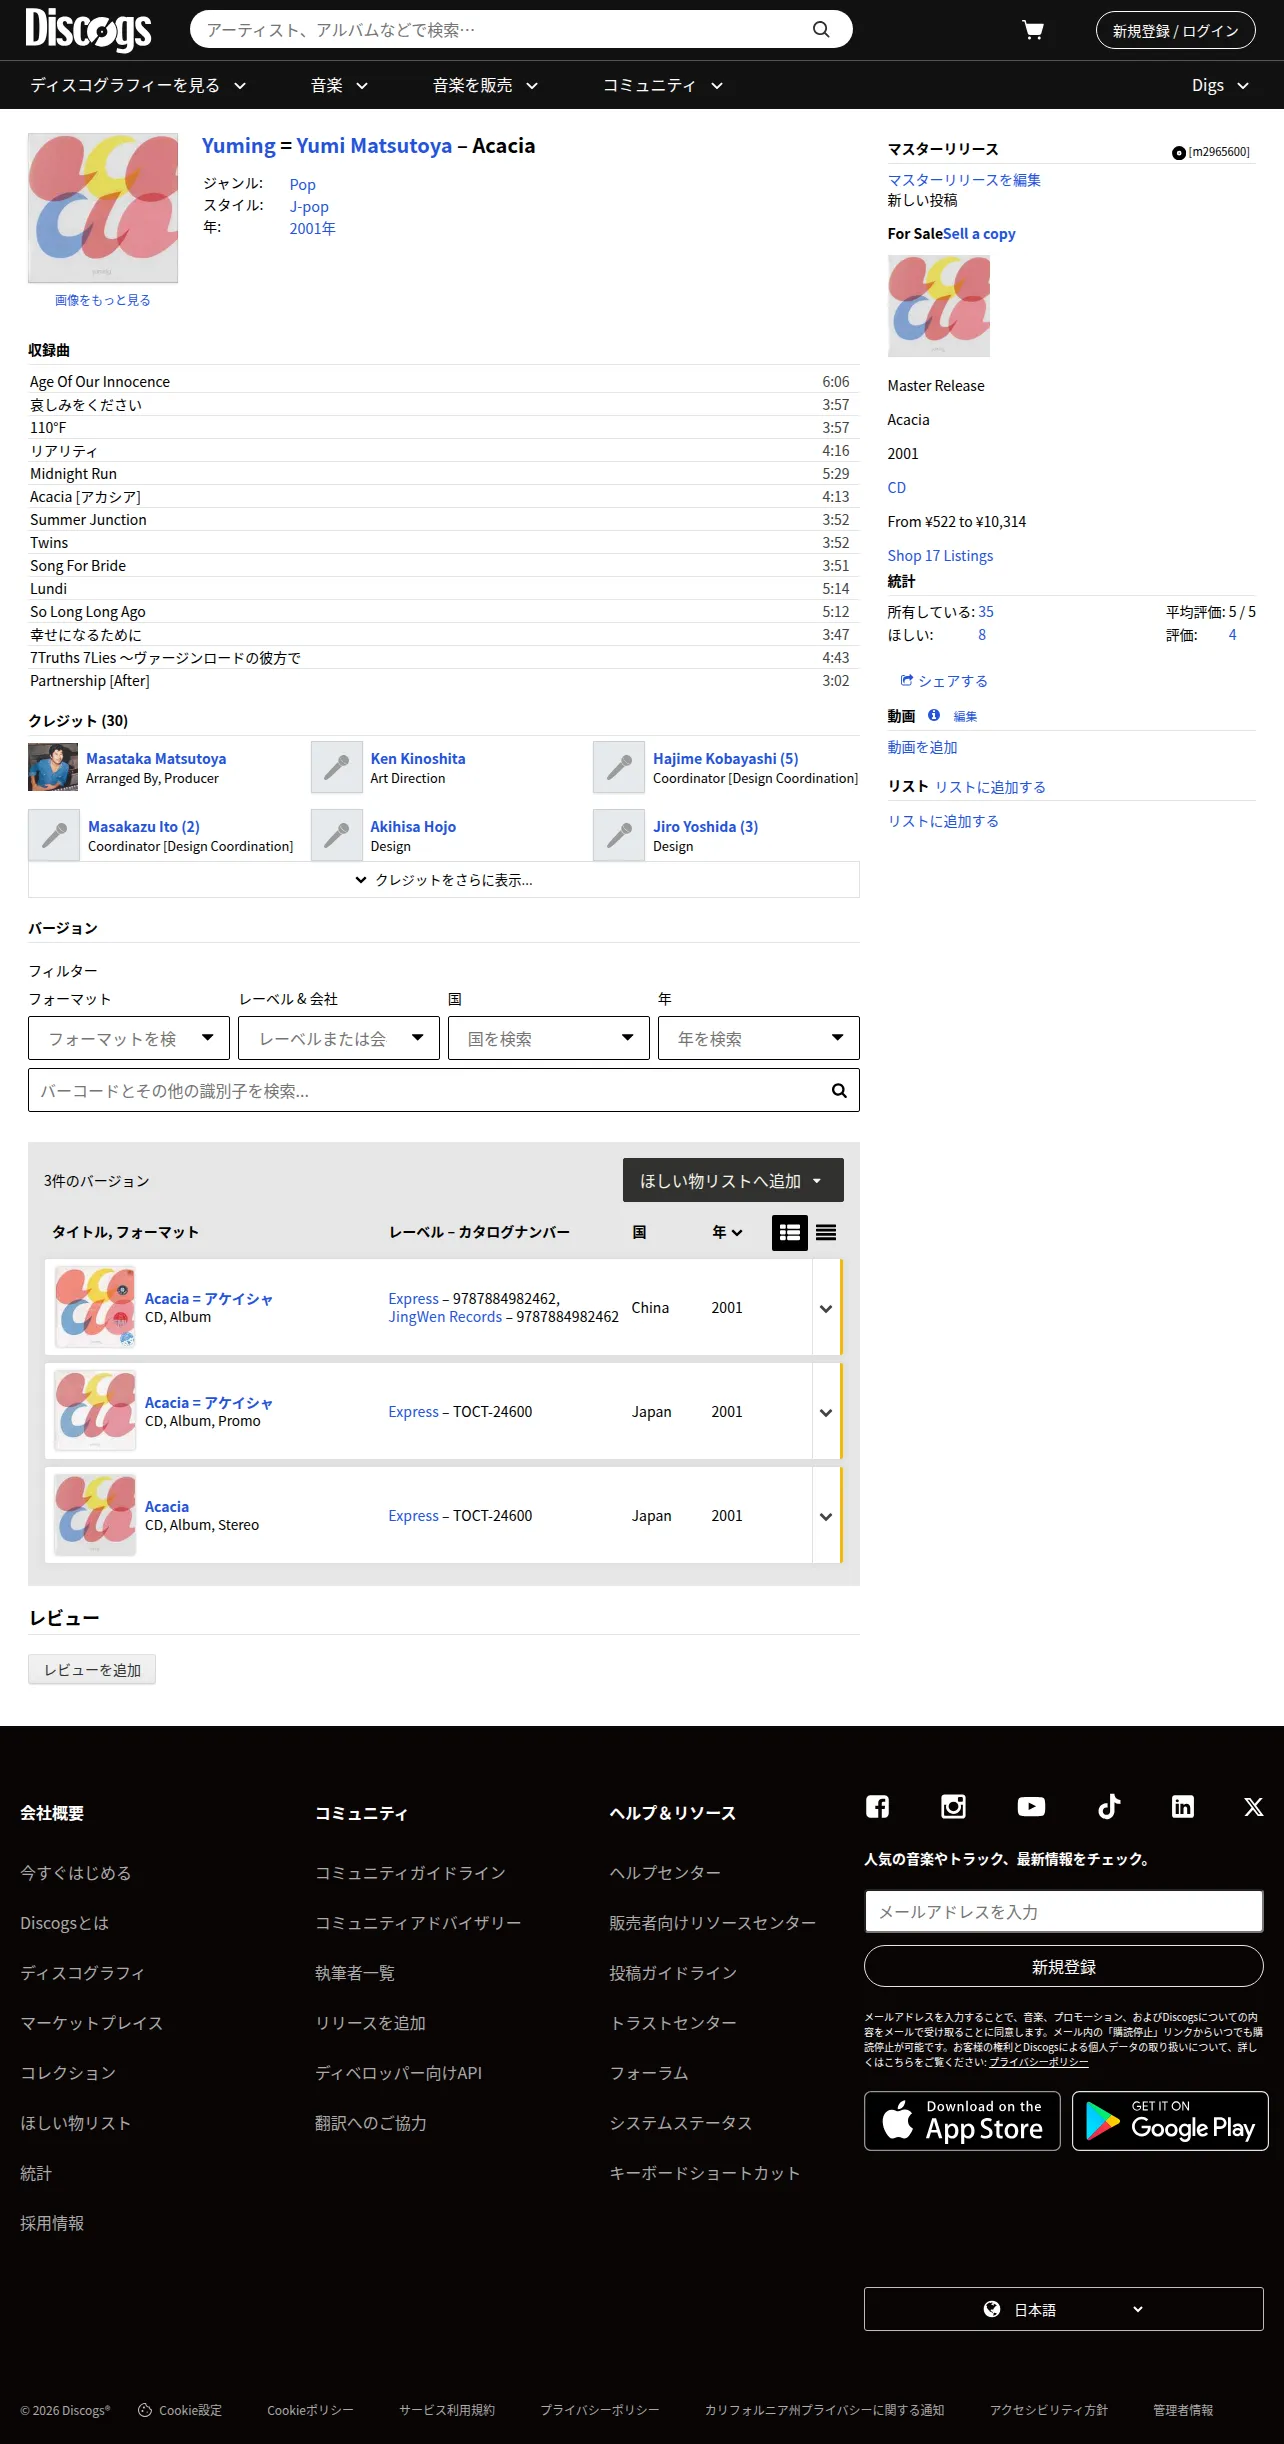The width and height of the screenshot is (1284, 2444).
Task: Switch to the detailed card list view
Action: click(x=790, y=1233)
